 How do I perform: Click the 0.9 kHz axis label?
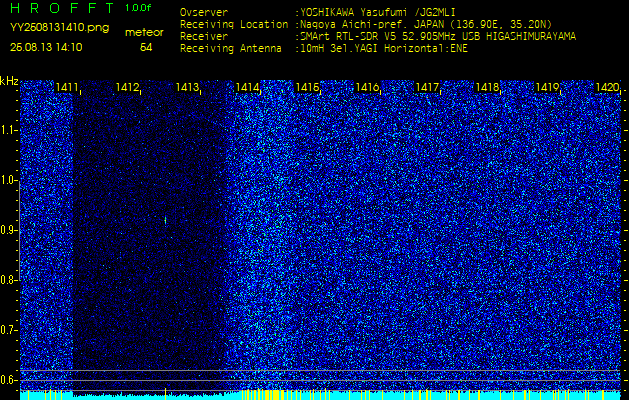pos(7,230)
